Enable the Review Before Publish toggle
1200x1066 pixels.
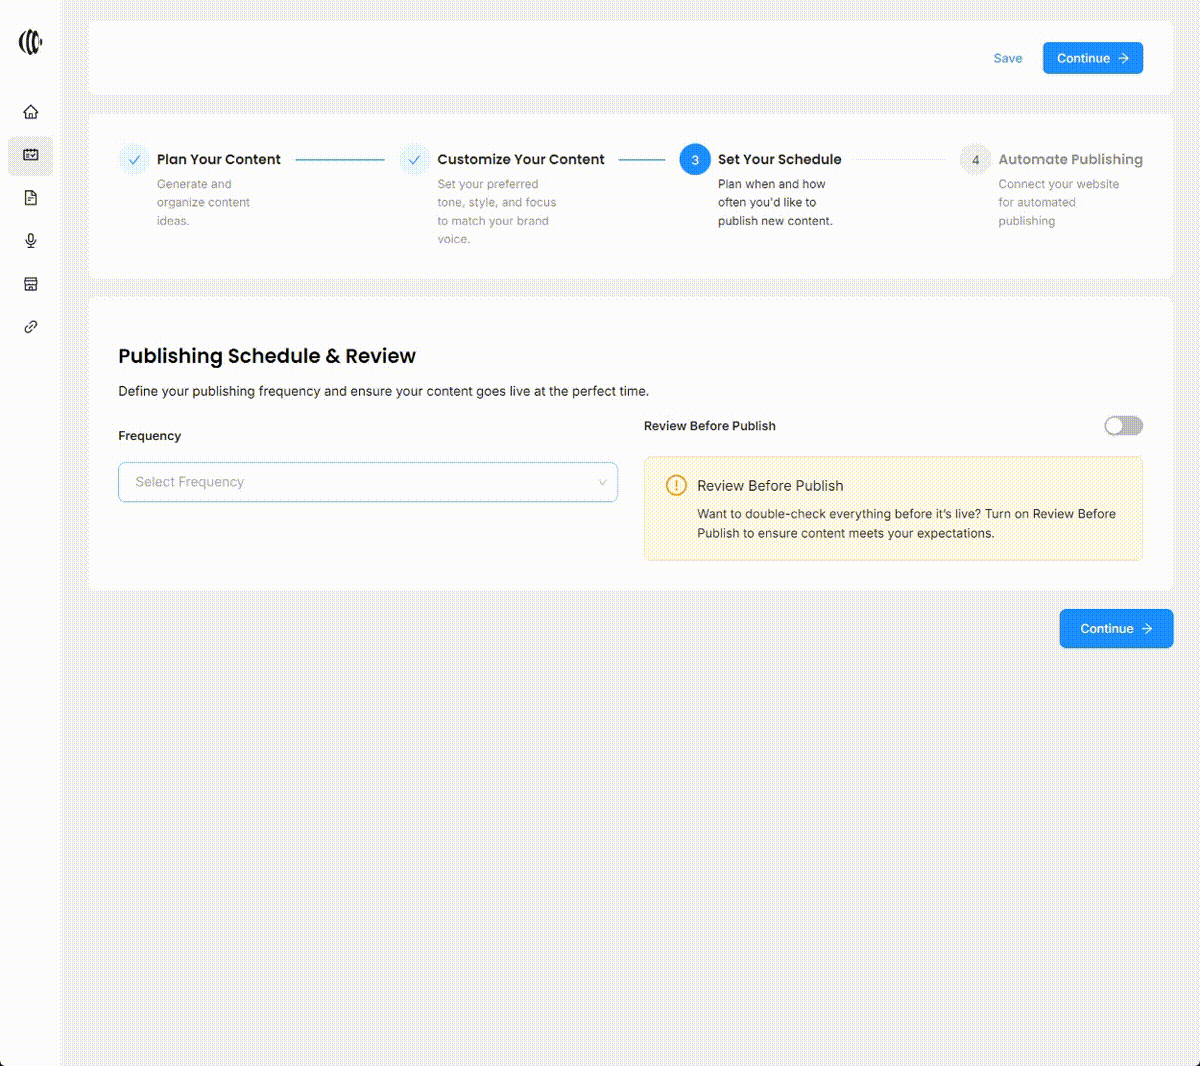[x=1123, y=426]
